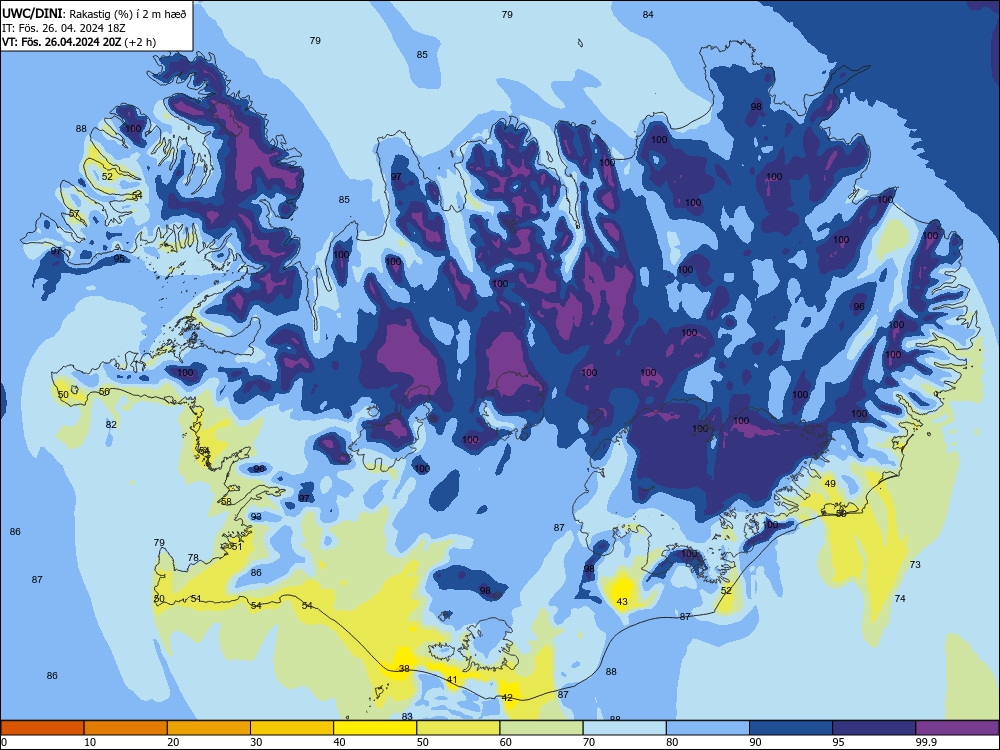The height and width of the screenshot is (750, 1000).
Task: Click the dark orange 0–10 legend swatch
Action: tap(42, 728)
